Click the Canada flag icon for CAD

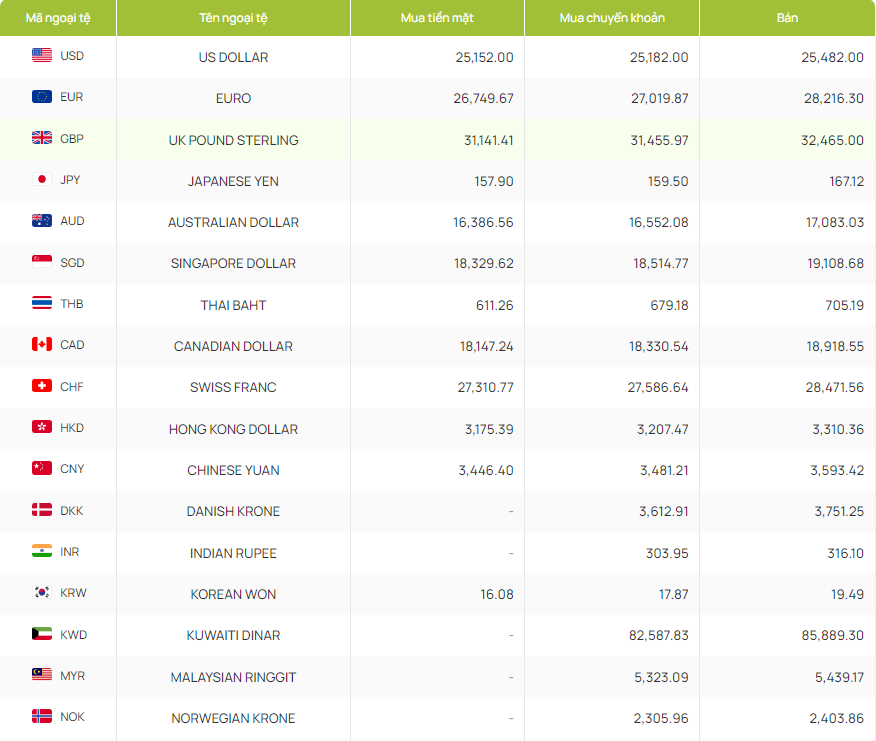click(42, 345)
